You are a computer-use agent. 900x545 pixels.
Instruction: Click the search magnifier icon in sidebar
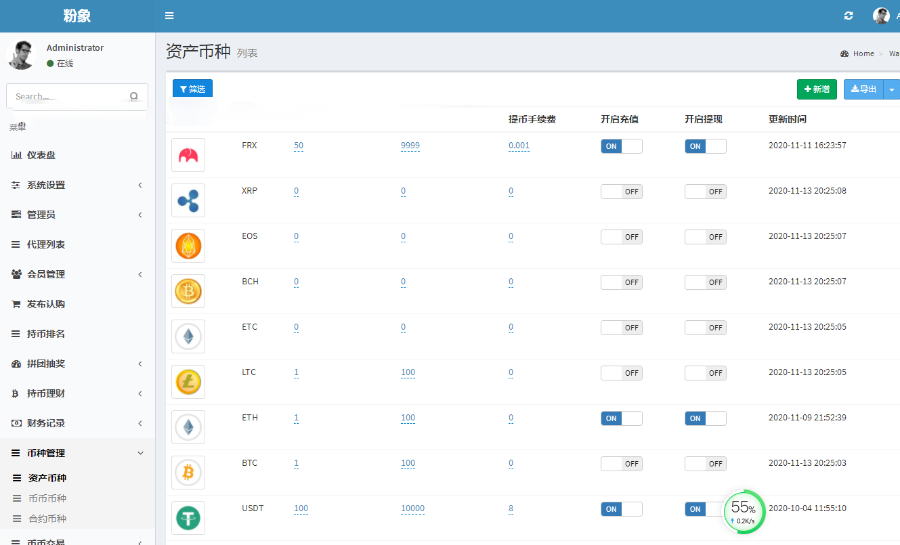(x=134, y=96)
